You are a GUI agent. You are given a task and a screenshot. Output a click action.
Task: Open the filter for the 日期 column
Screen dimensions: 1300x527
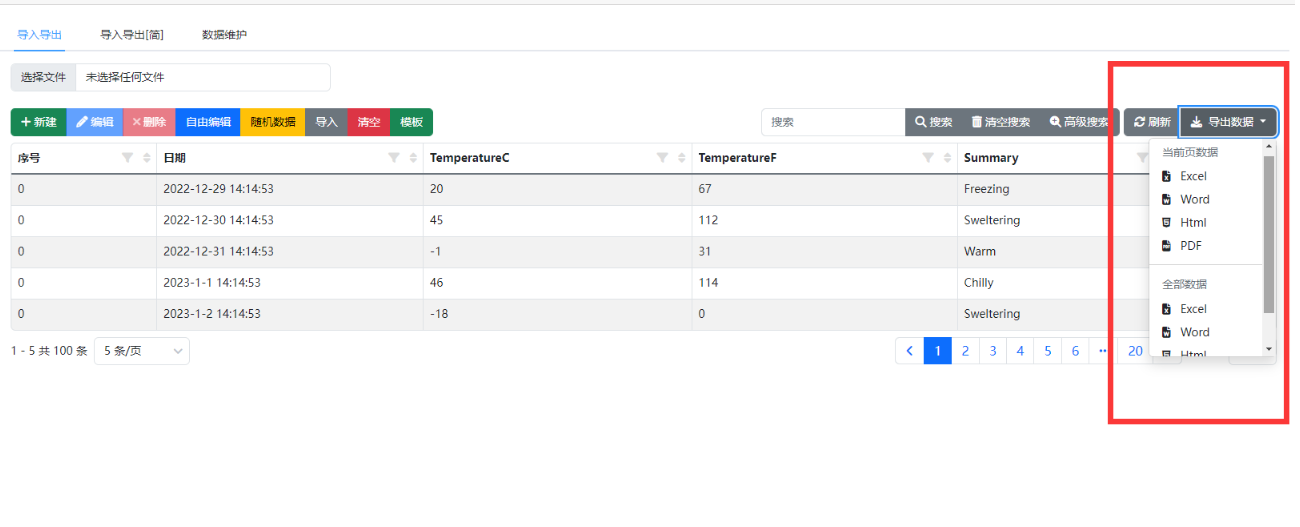394,158
